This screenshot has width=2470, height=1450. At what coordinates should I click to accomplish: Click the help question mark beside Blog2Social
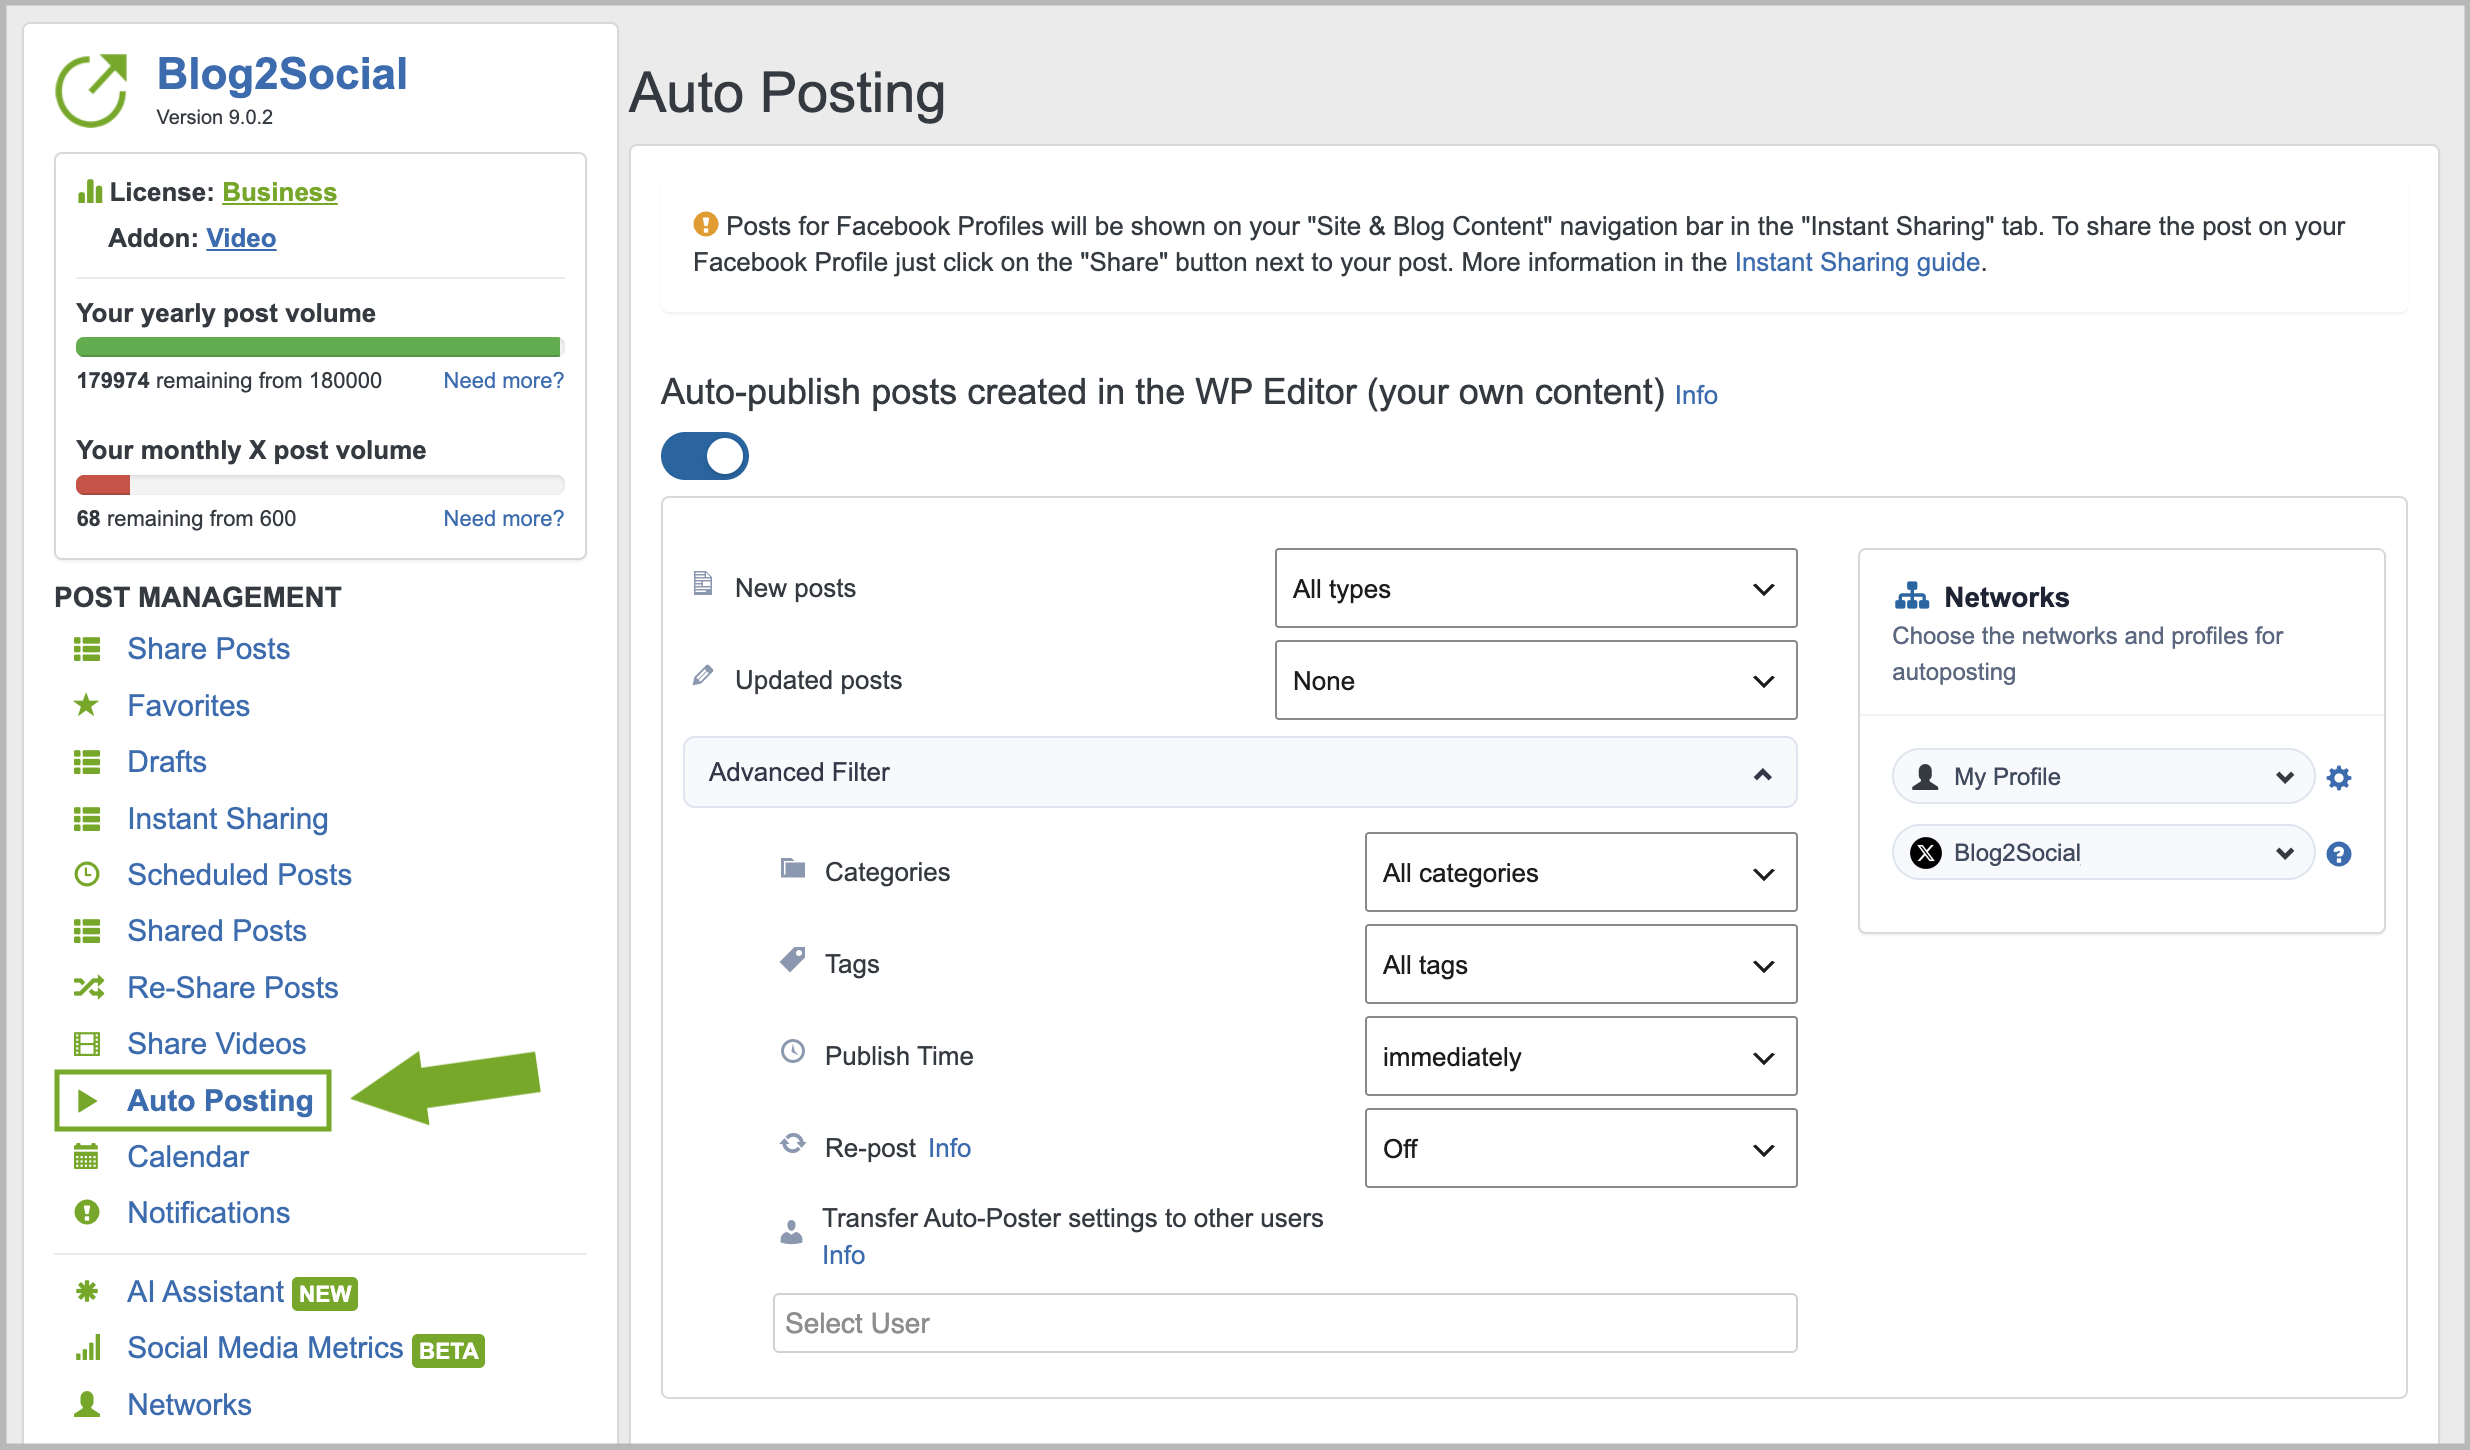pos(2339,854)
